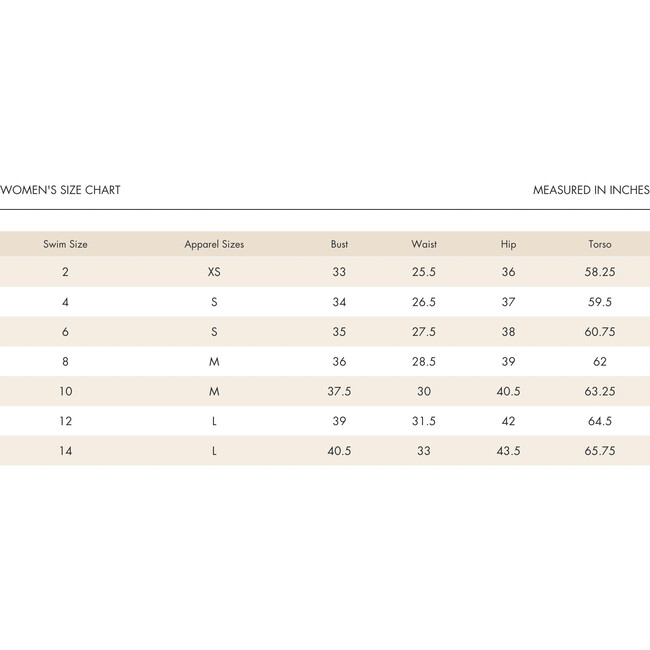The image size is (650, 650).
Task: Select the Swim Size column header
Action: (65, 244)
